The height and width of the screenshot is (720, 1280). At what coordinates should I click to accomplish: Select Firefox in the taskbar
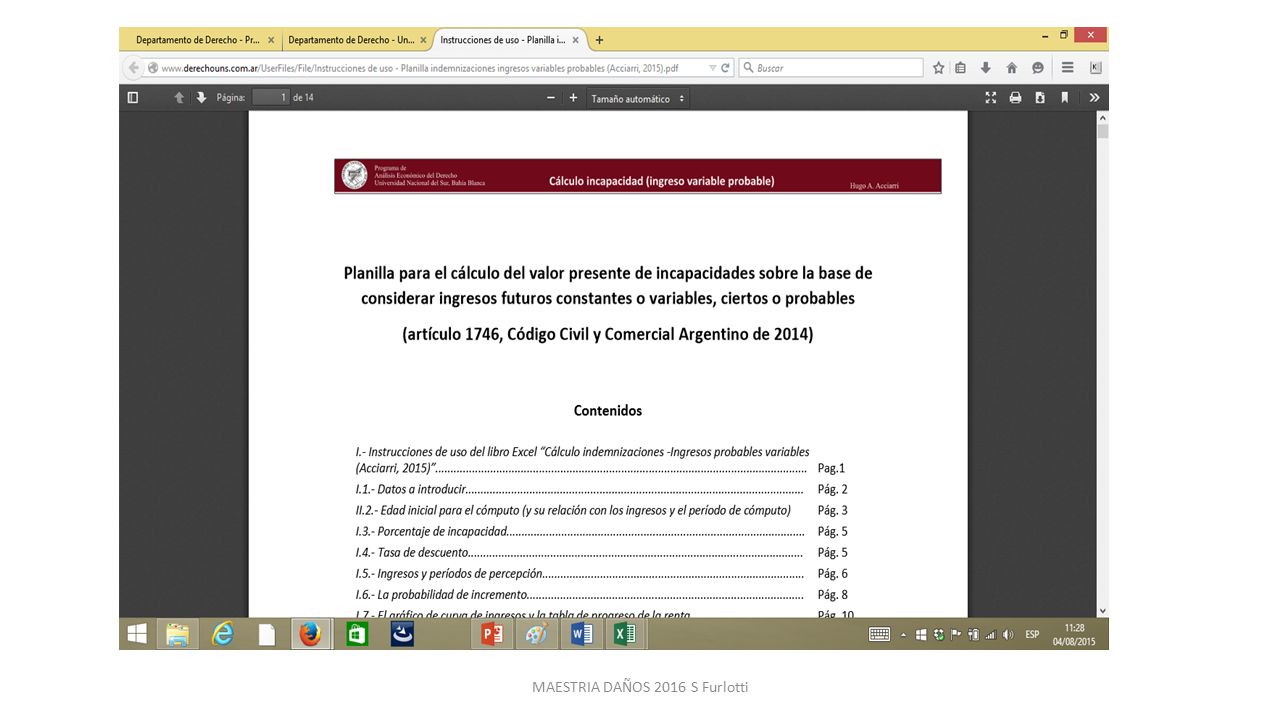310,634
